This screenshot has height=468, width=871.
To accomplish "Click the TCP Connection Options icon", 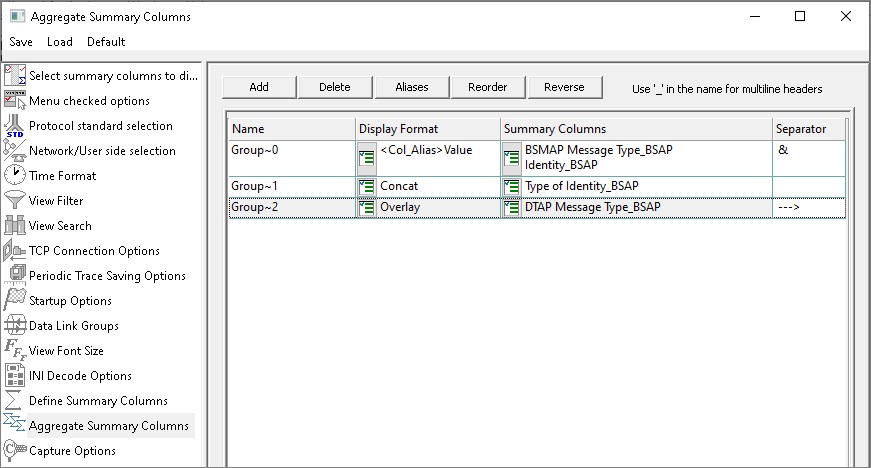I will pos(15,250).
